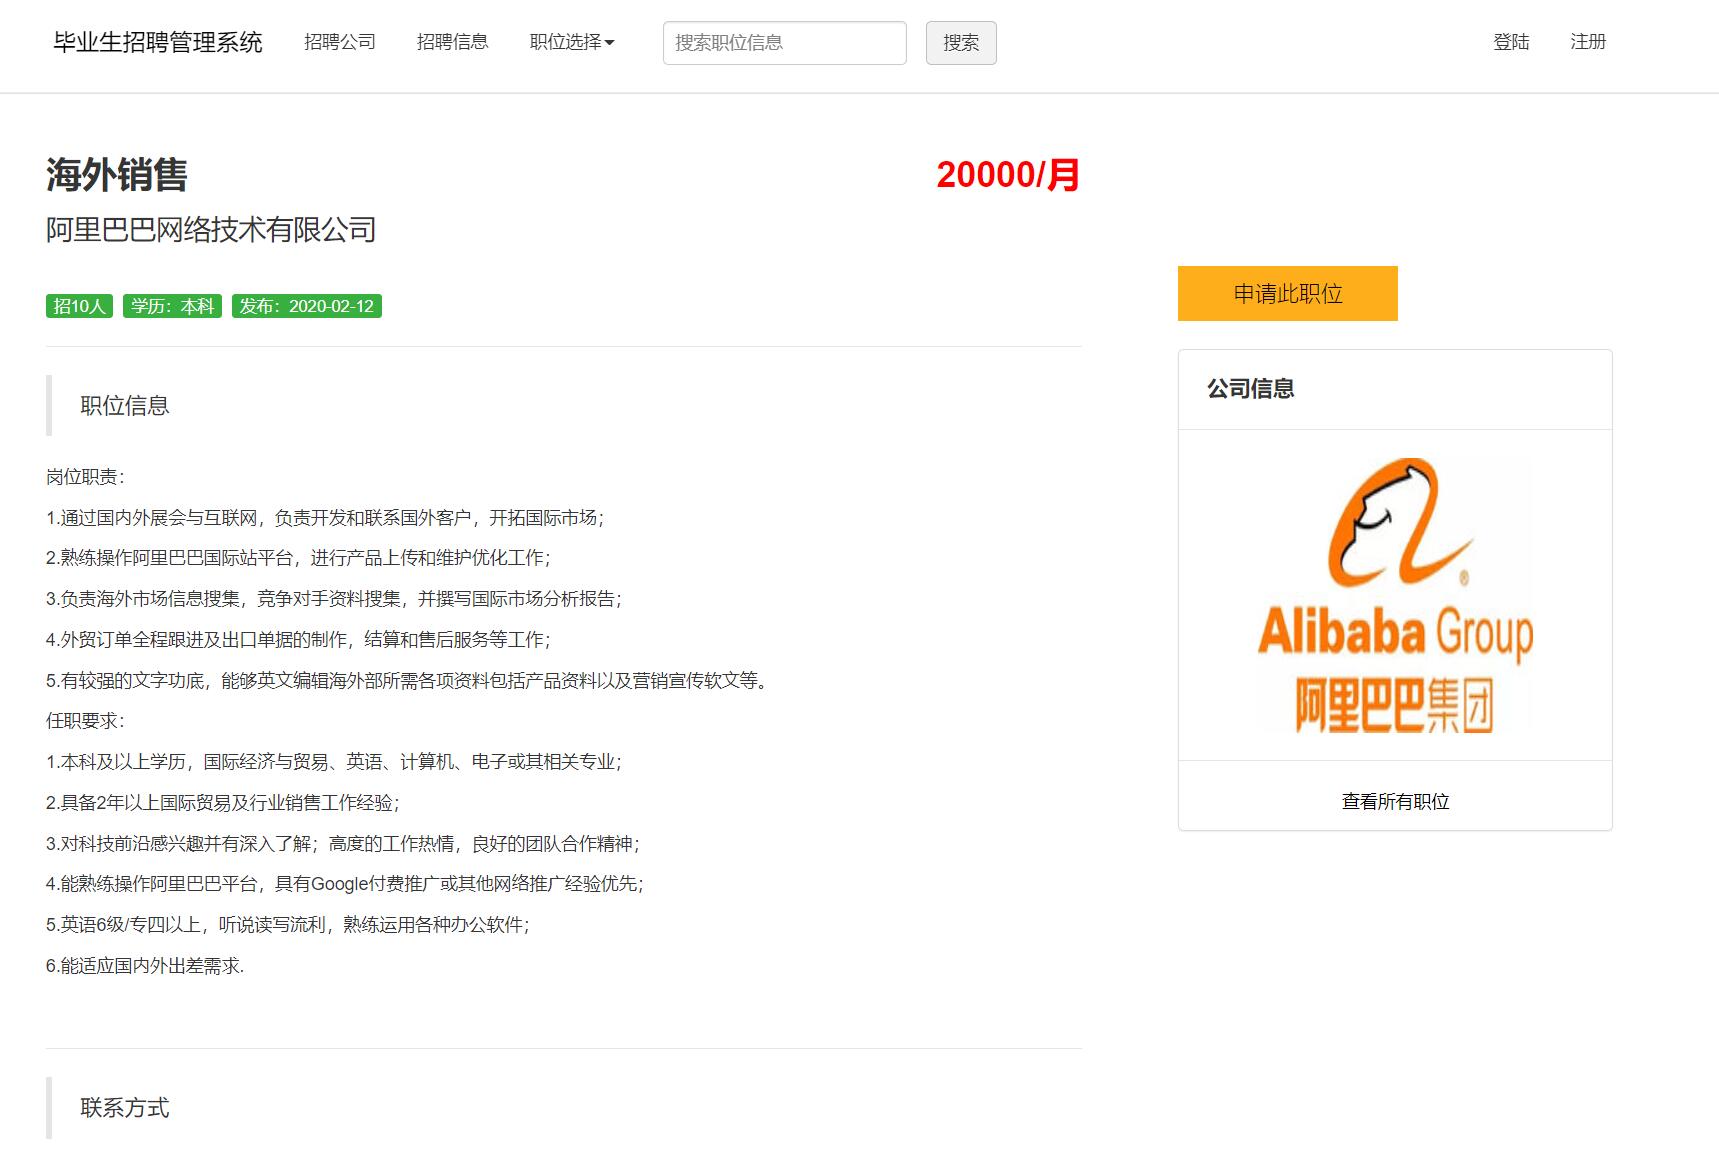This screenshot has height=1168, width=1719.
Task: Click the 联系方式 section heading
Action: 125,1108
